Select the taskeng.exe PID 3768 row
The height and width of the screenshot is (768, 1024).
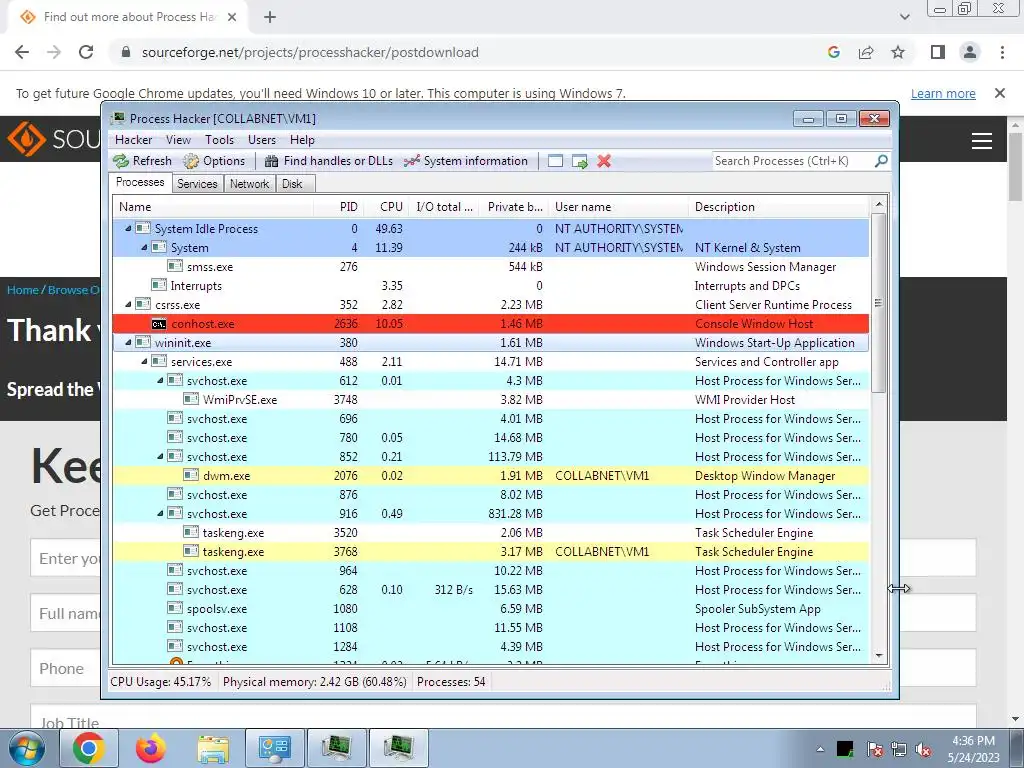490,552
